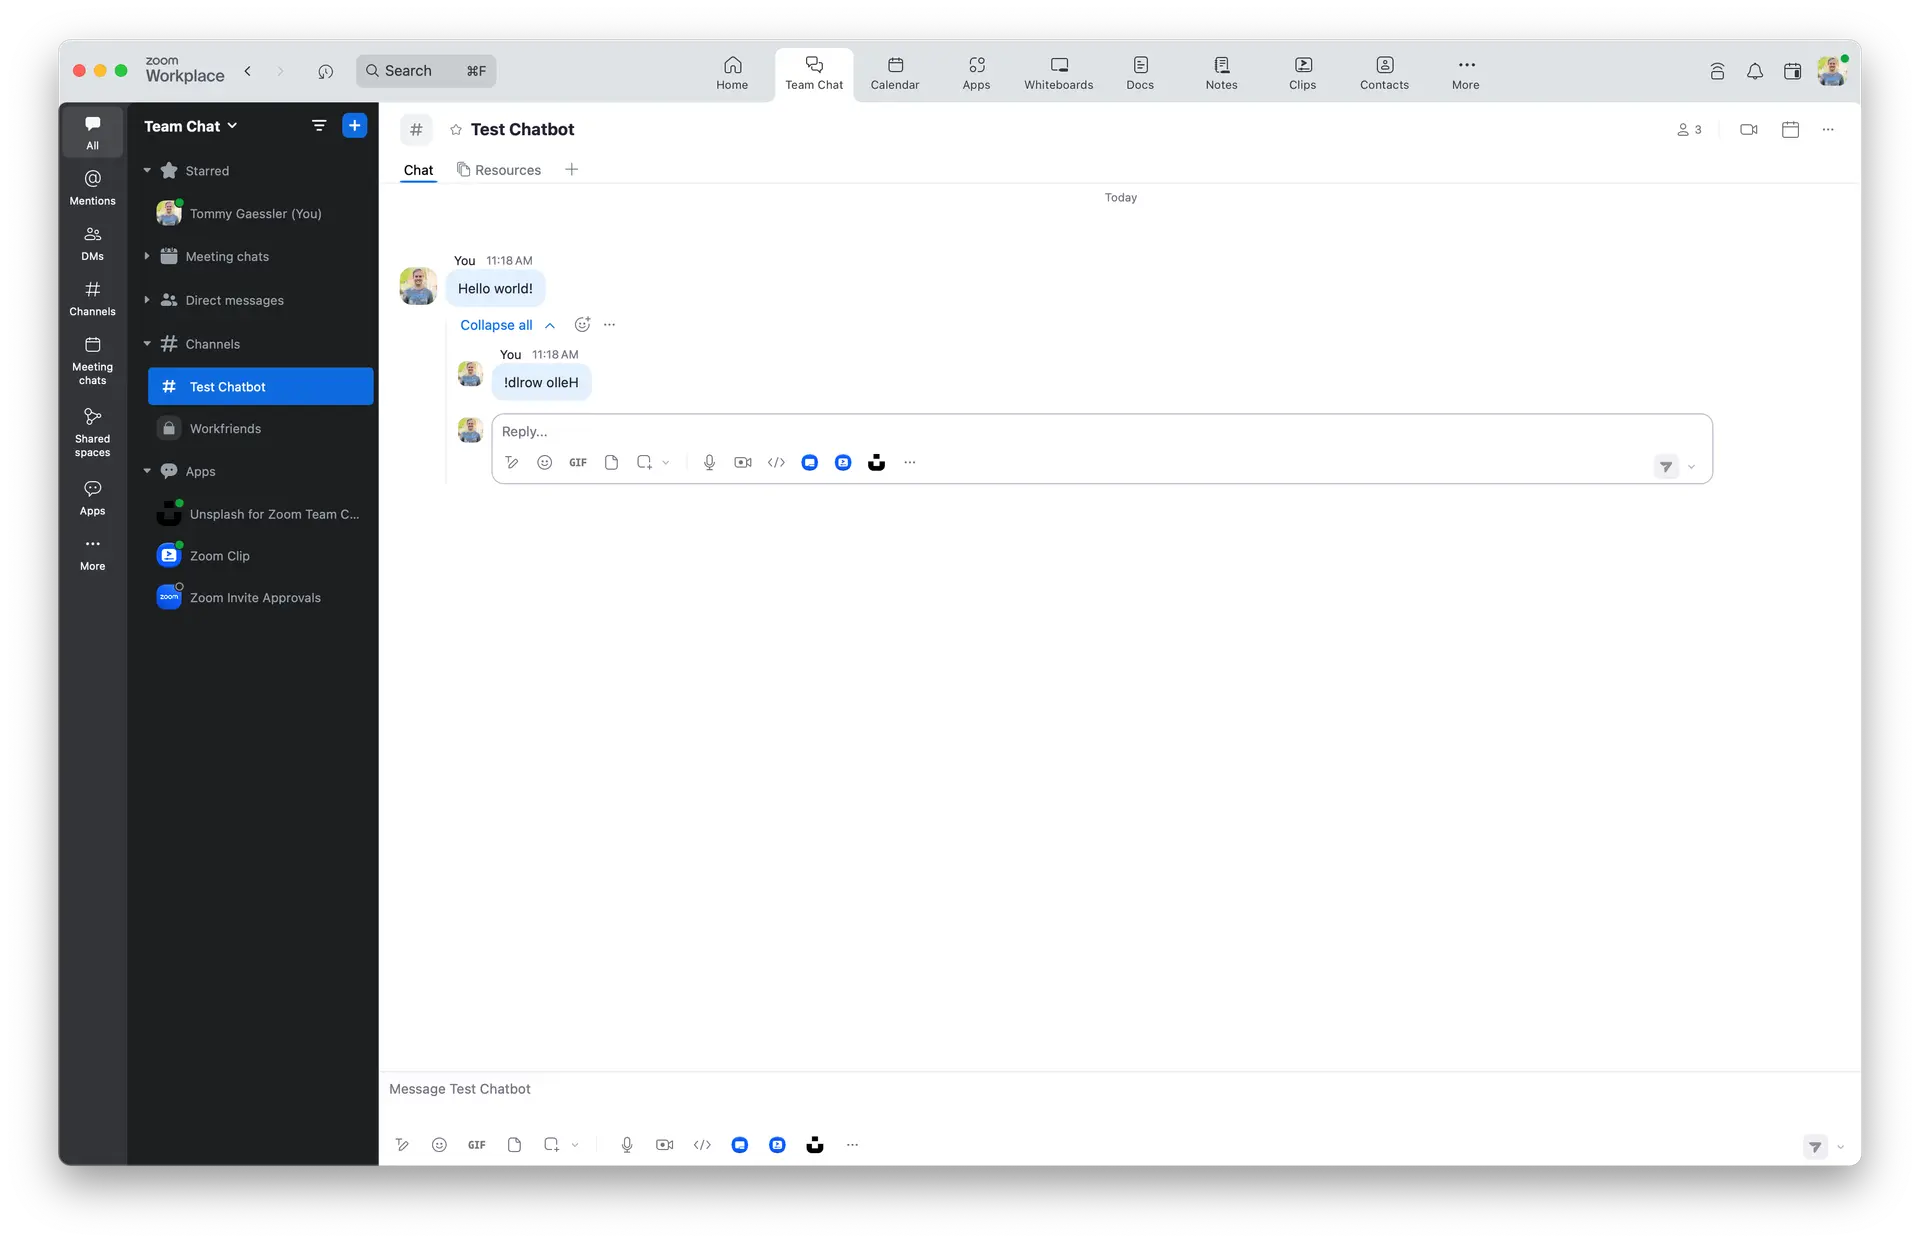Collapse the Channels section in the sidebar
This screenshot has height=1243, width=1920.
coord(148,343)
